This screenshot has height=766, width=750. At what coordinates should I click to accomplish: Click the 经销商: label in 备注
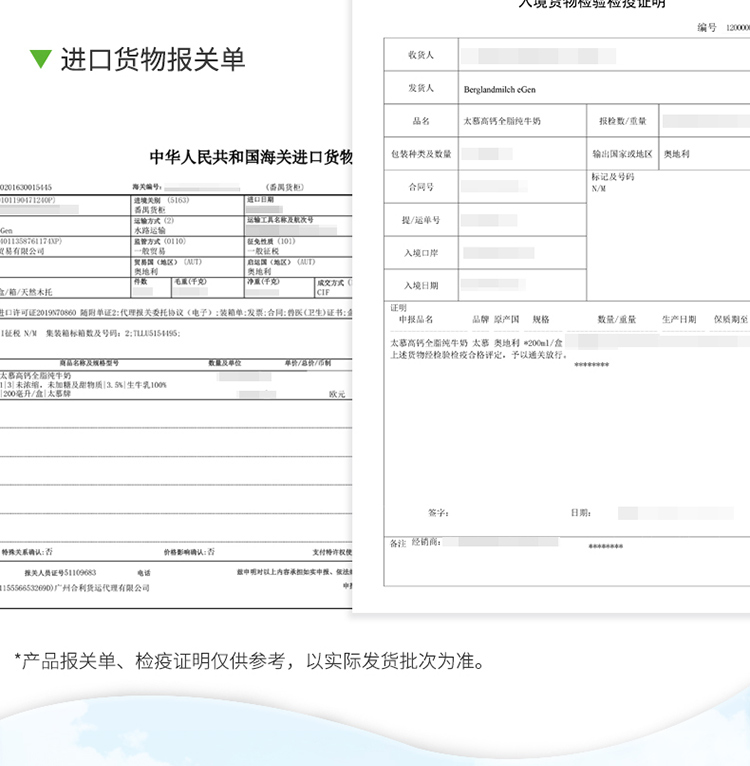pyautogui.click(x=426, y=542)
